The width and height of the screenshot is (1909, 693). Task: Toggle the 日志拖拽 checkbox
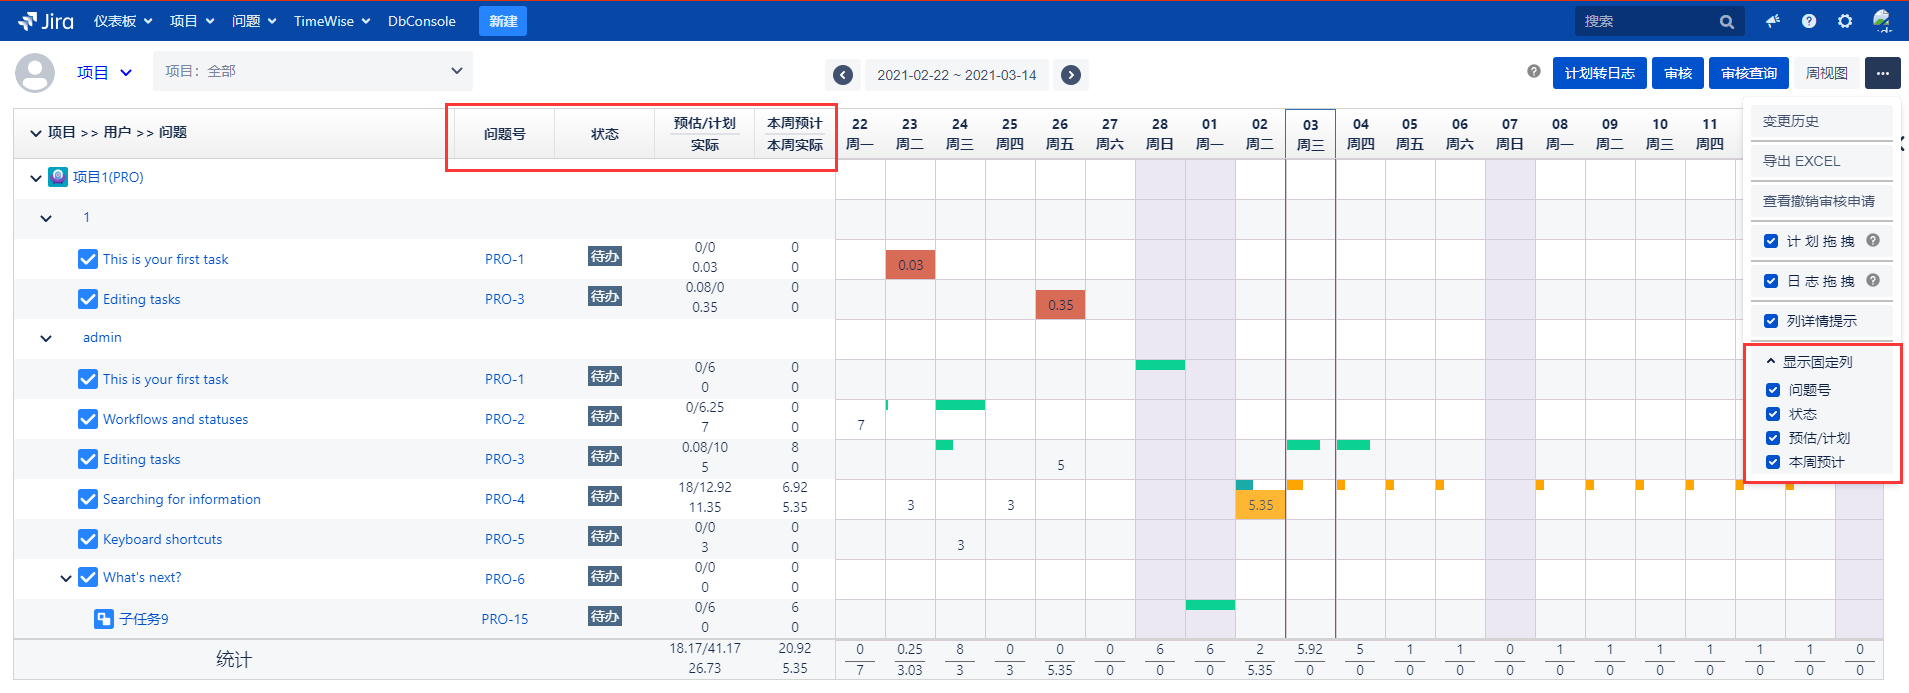(x=1771, y=281)
